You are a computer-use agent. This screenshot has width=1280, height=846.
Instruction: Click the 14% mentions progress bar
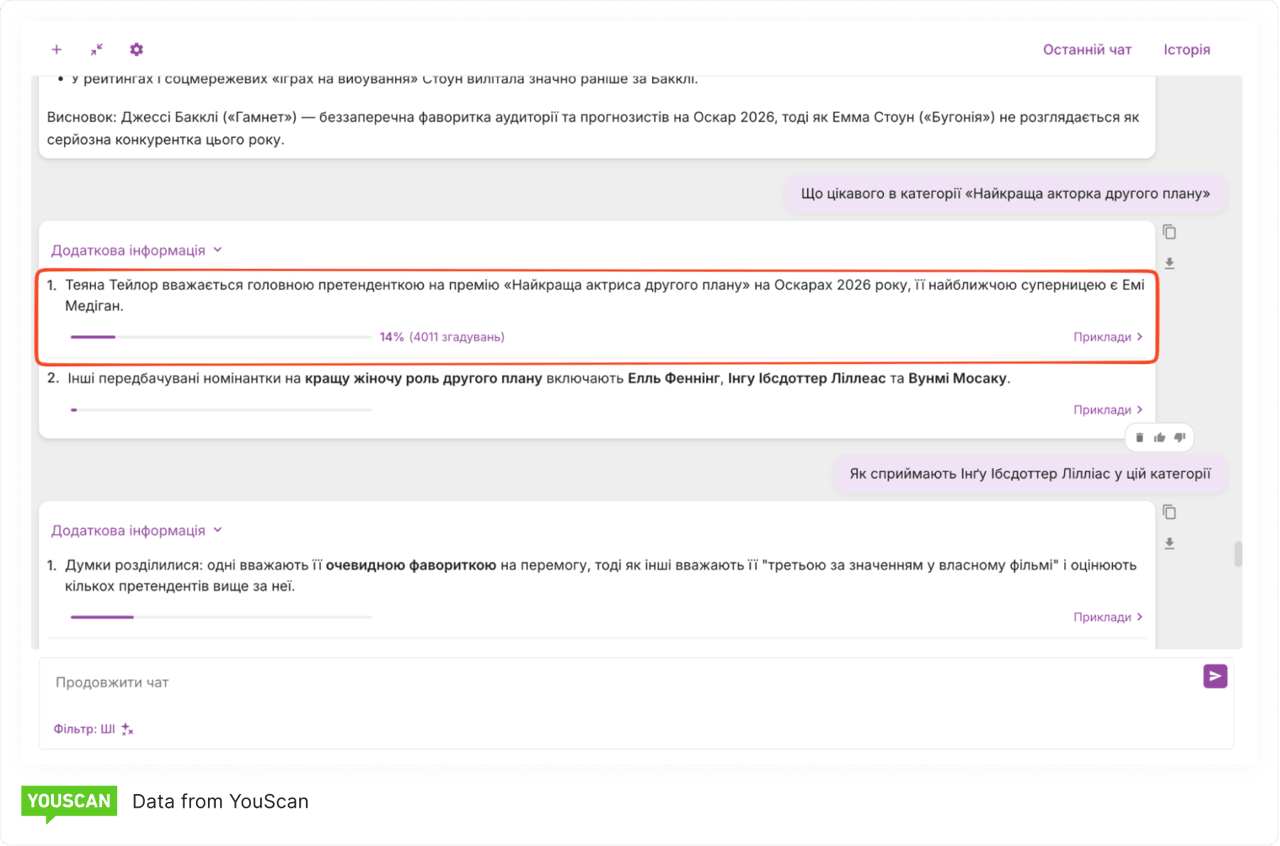tap(220, 338)
